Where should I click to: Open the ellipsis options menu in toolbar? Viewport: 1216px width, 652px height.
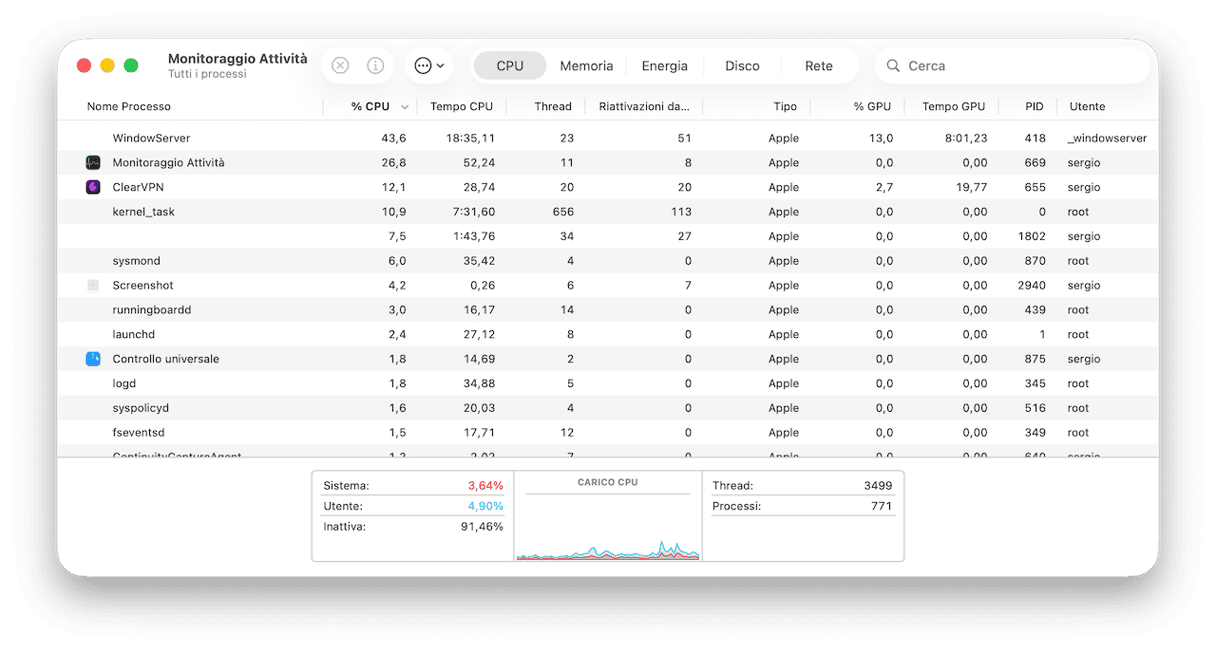point(429,65)
